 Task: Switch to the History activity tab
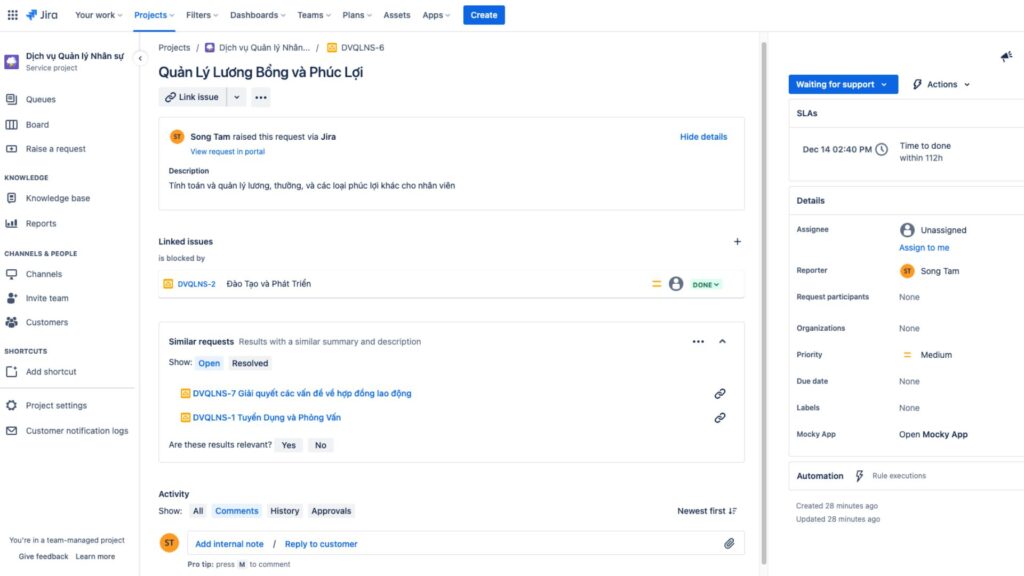(x=285, y=511)
